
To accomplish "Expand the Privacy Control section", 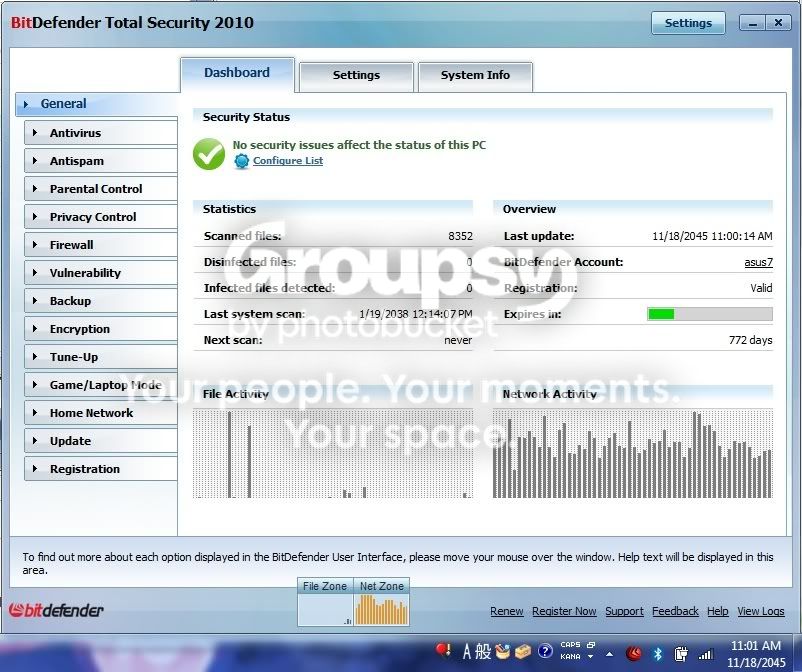I will click(101, 217).
